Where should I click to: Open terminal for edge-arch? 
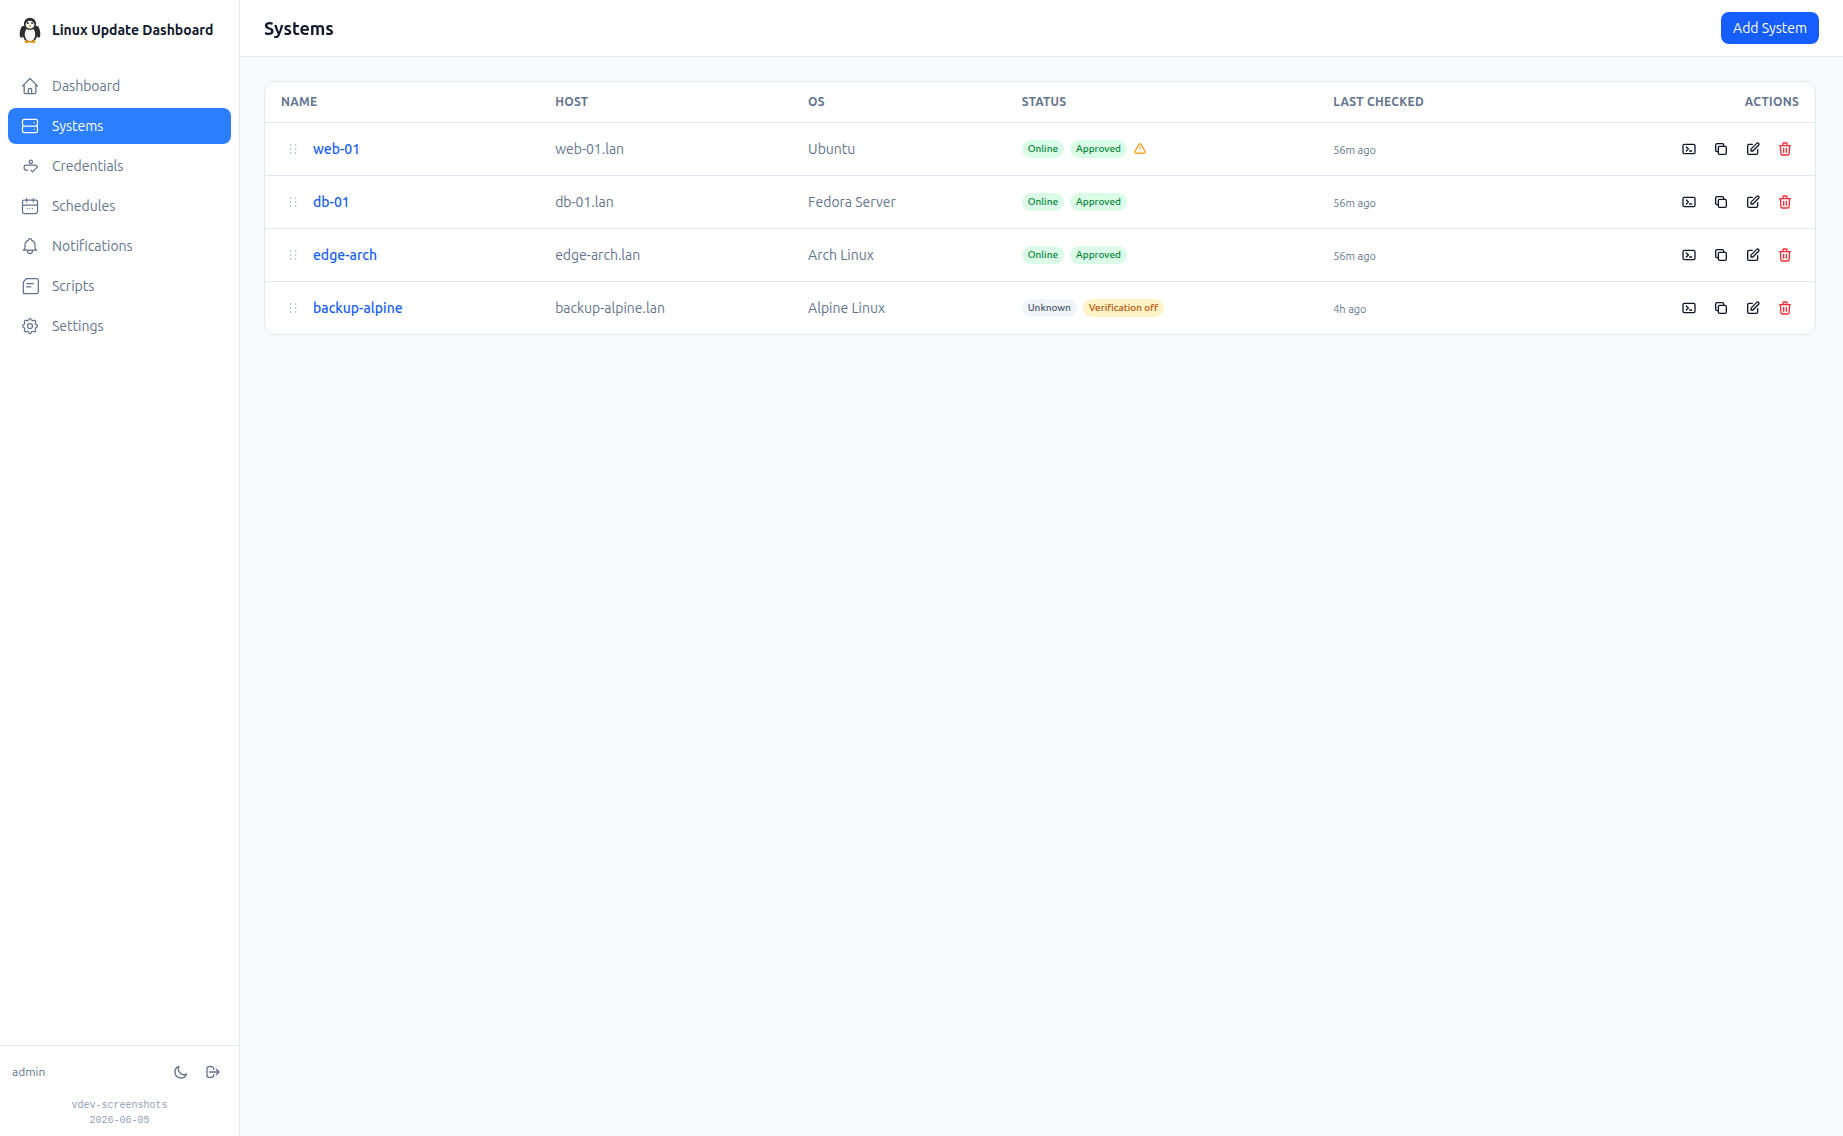pyautogui.click(x=1689, y=255)
